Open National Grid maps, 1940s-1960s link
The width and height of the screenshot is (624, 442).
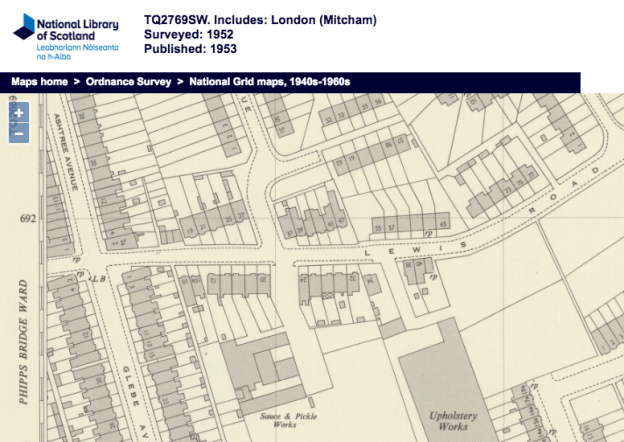pos(270,81)
